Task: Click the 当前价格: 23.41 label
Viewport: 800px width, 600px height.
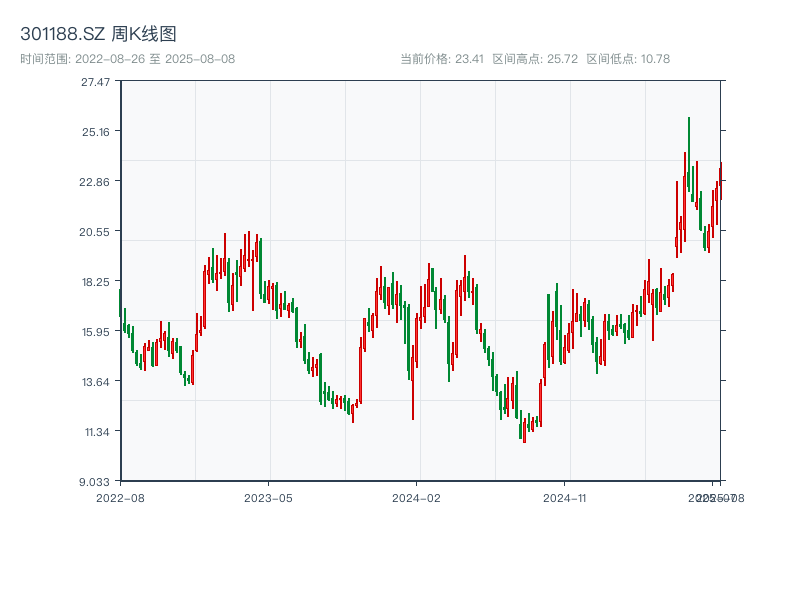Action: tap(442, 59)
